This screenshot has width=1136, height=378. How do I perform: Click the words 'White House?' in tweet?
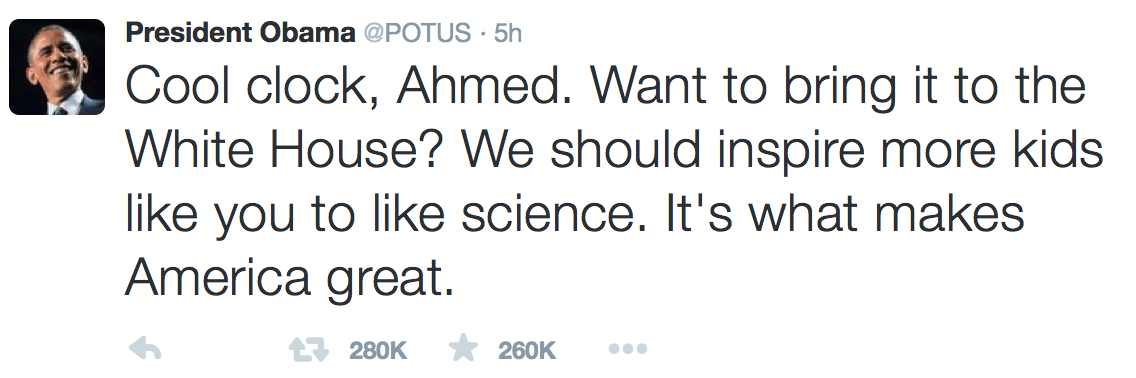[x=287, y=151]
